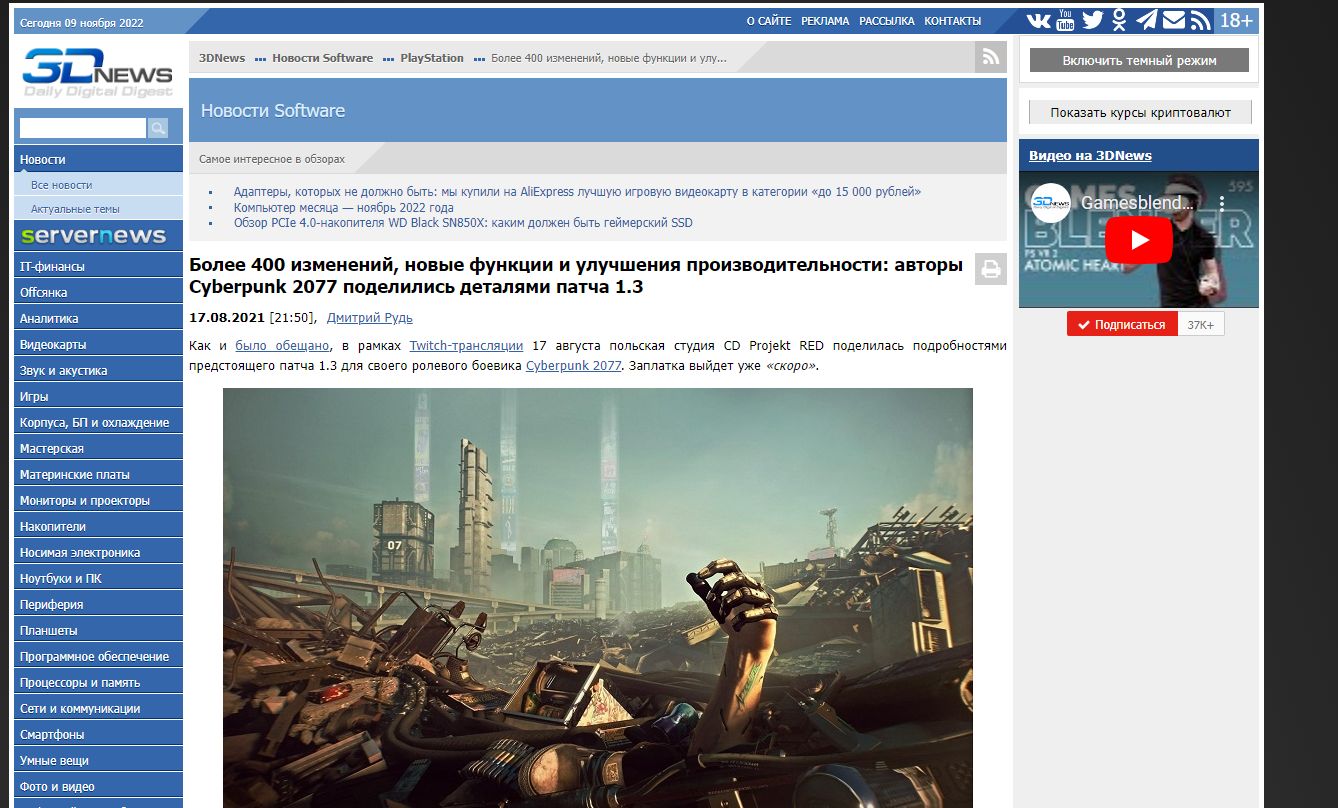Open the IT-финансы category
Screen dimensions: 1338x808
98,266
